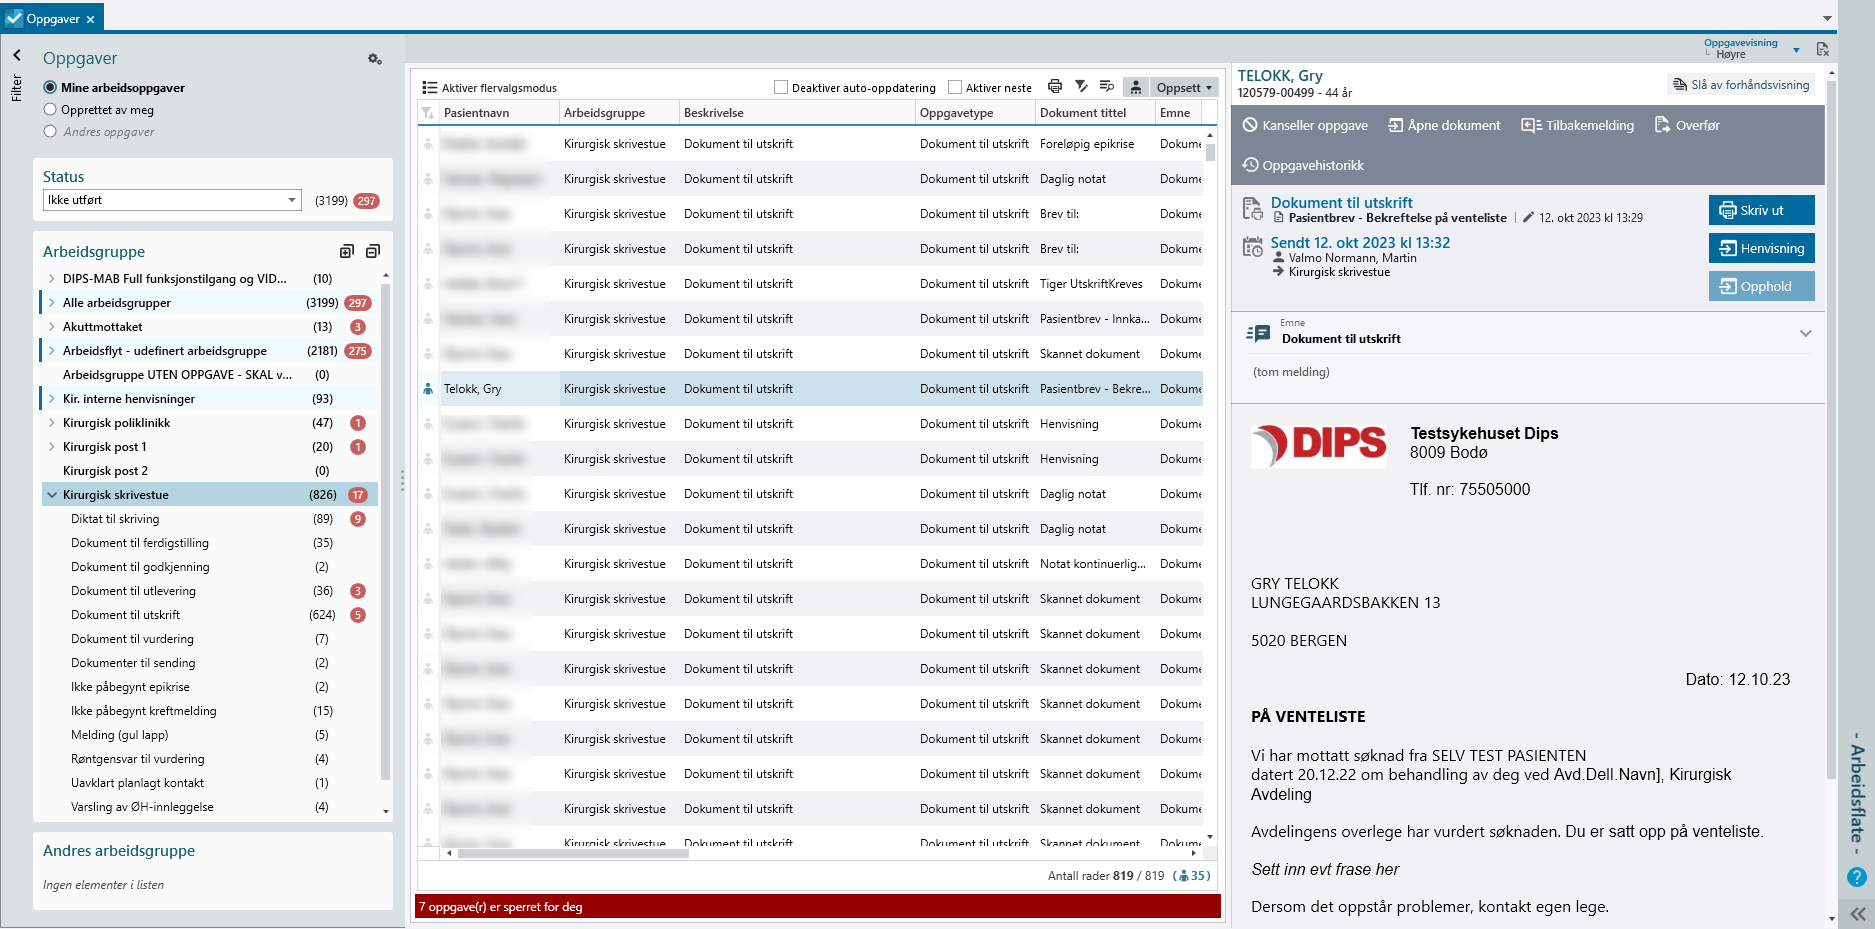Click the help question mark icon
The width and height of the screenshot is (1875, 929).
point(1856,877)
